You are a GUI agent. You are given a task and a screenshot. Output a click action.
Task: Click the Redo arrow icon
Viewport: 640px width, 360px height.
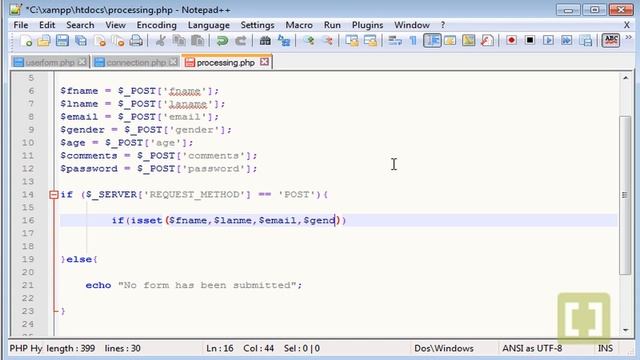tap(241, 41)
